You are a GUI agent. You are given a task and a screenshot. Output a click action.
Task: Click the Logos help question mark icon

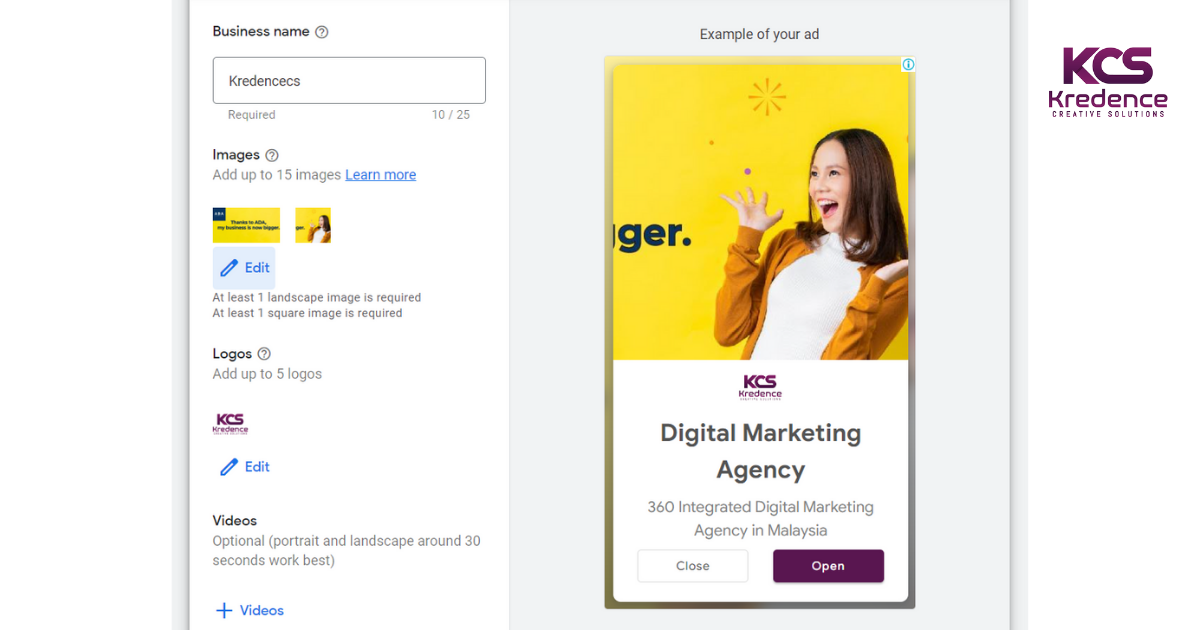pos(264,354)
